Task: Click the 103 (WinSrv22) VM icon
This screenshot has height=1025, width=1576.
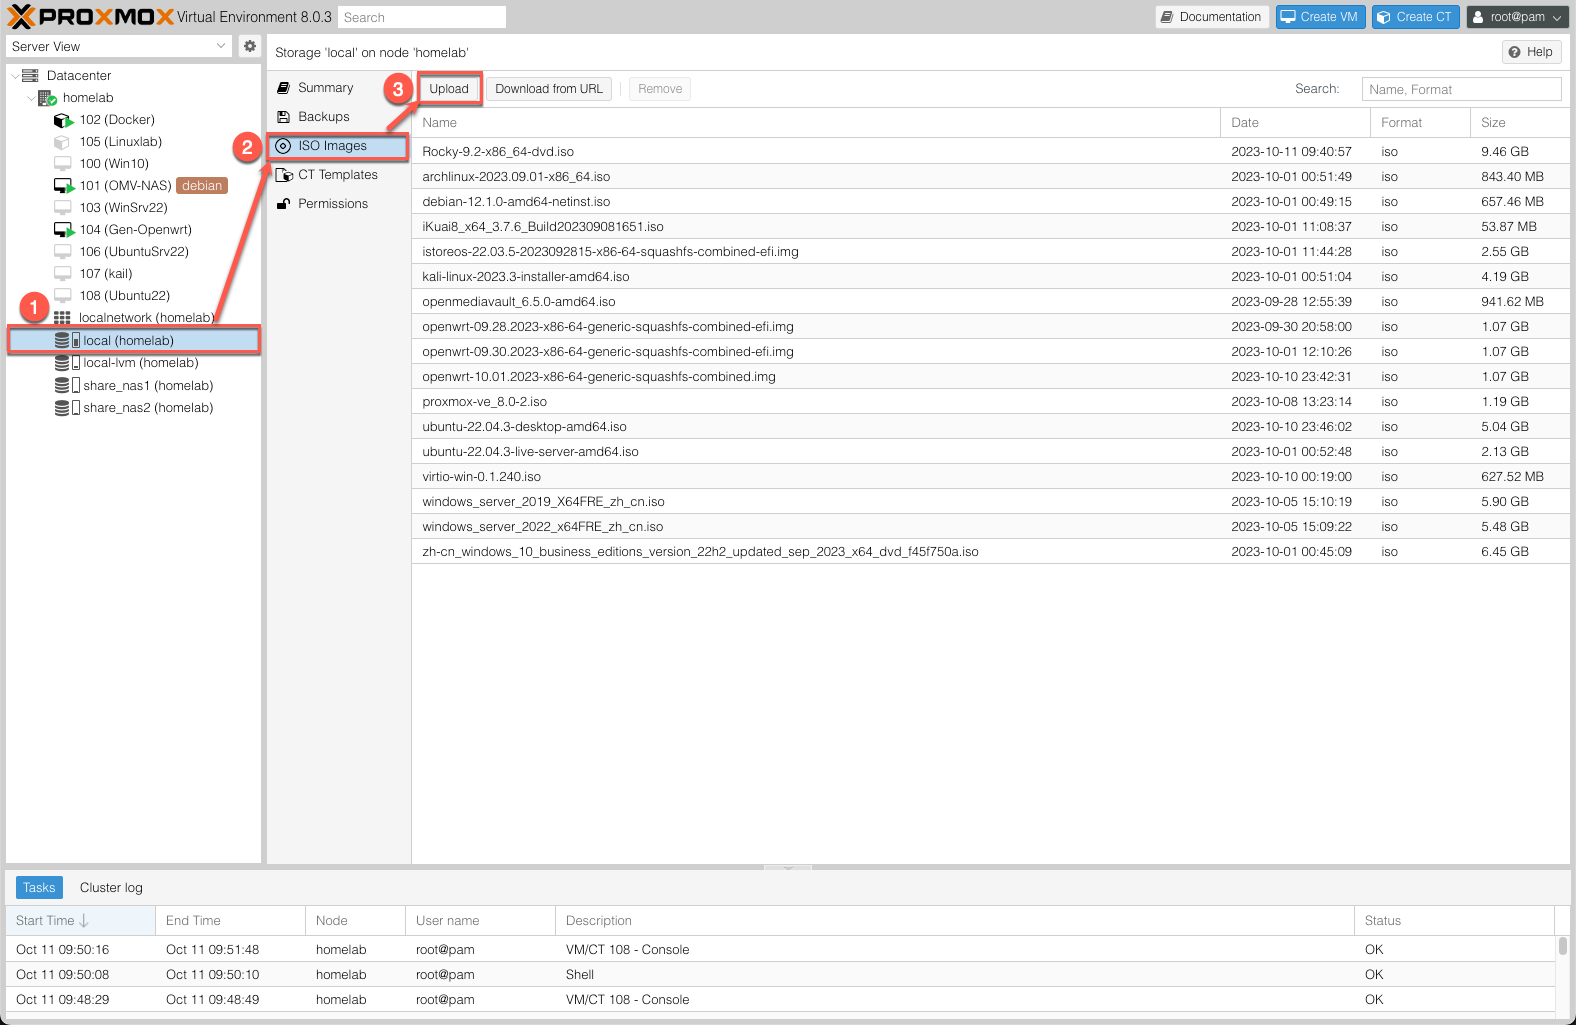Action: click(63, 208)
